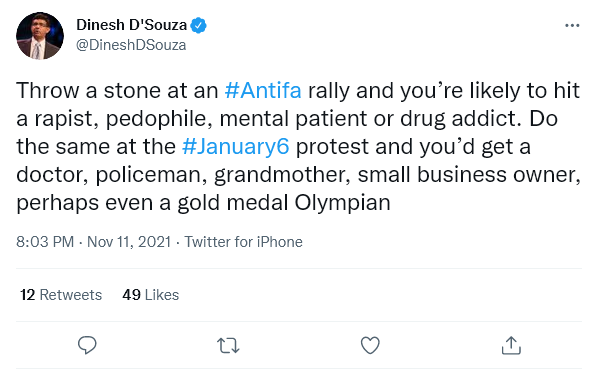Open the three-dot more options menu
598x369 pixels.
tap(572, 26)
